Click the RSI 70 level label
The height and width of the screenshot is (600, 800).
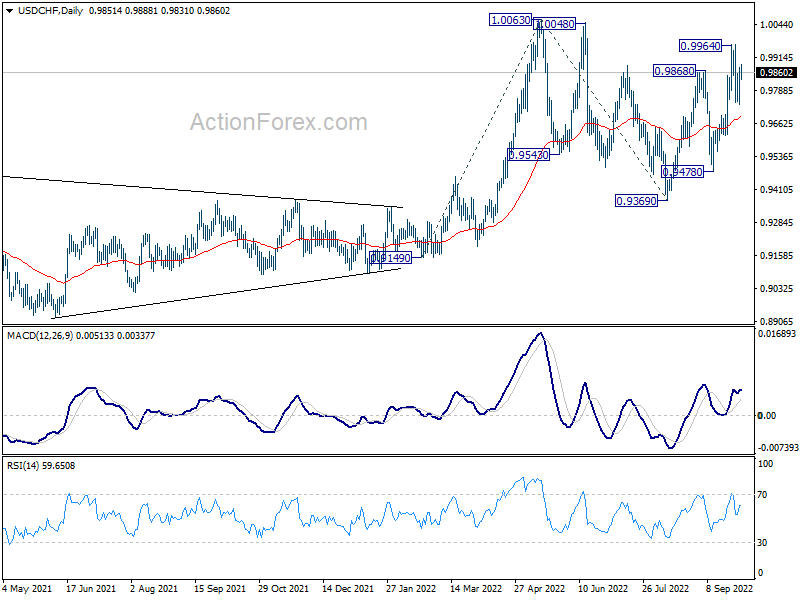pos(762,494)
